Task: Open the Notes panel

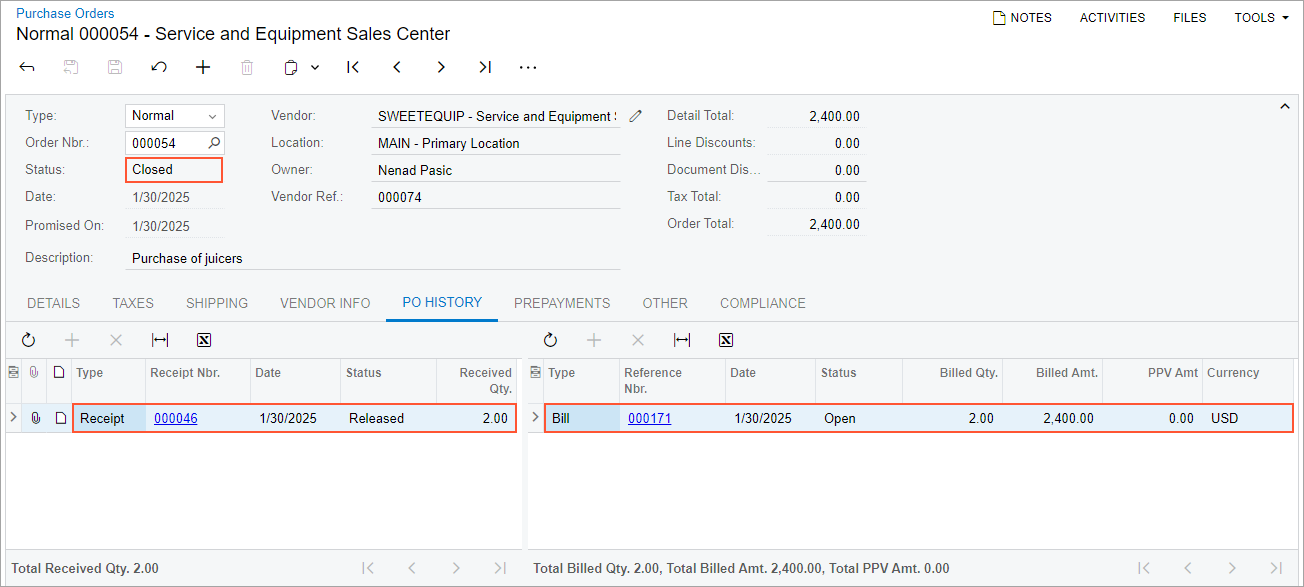Action: click(1022, 17)
